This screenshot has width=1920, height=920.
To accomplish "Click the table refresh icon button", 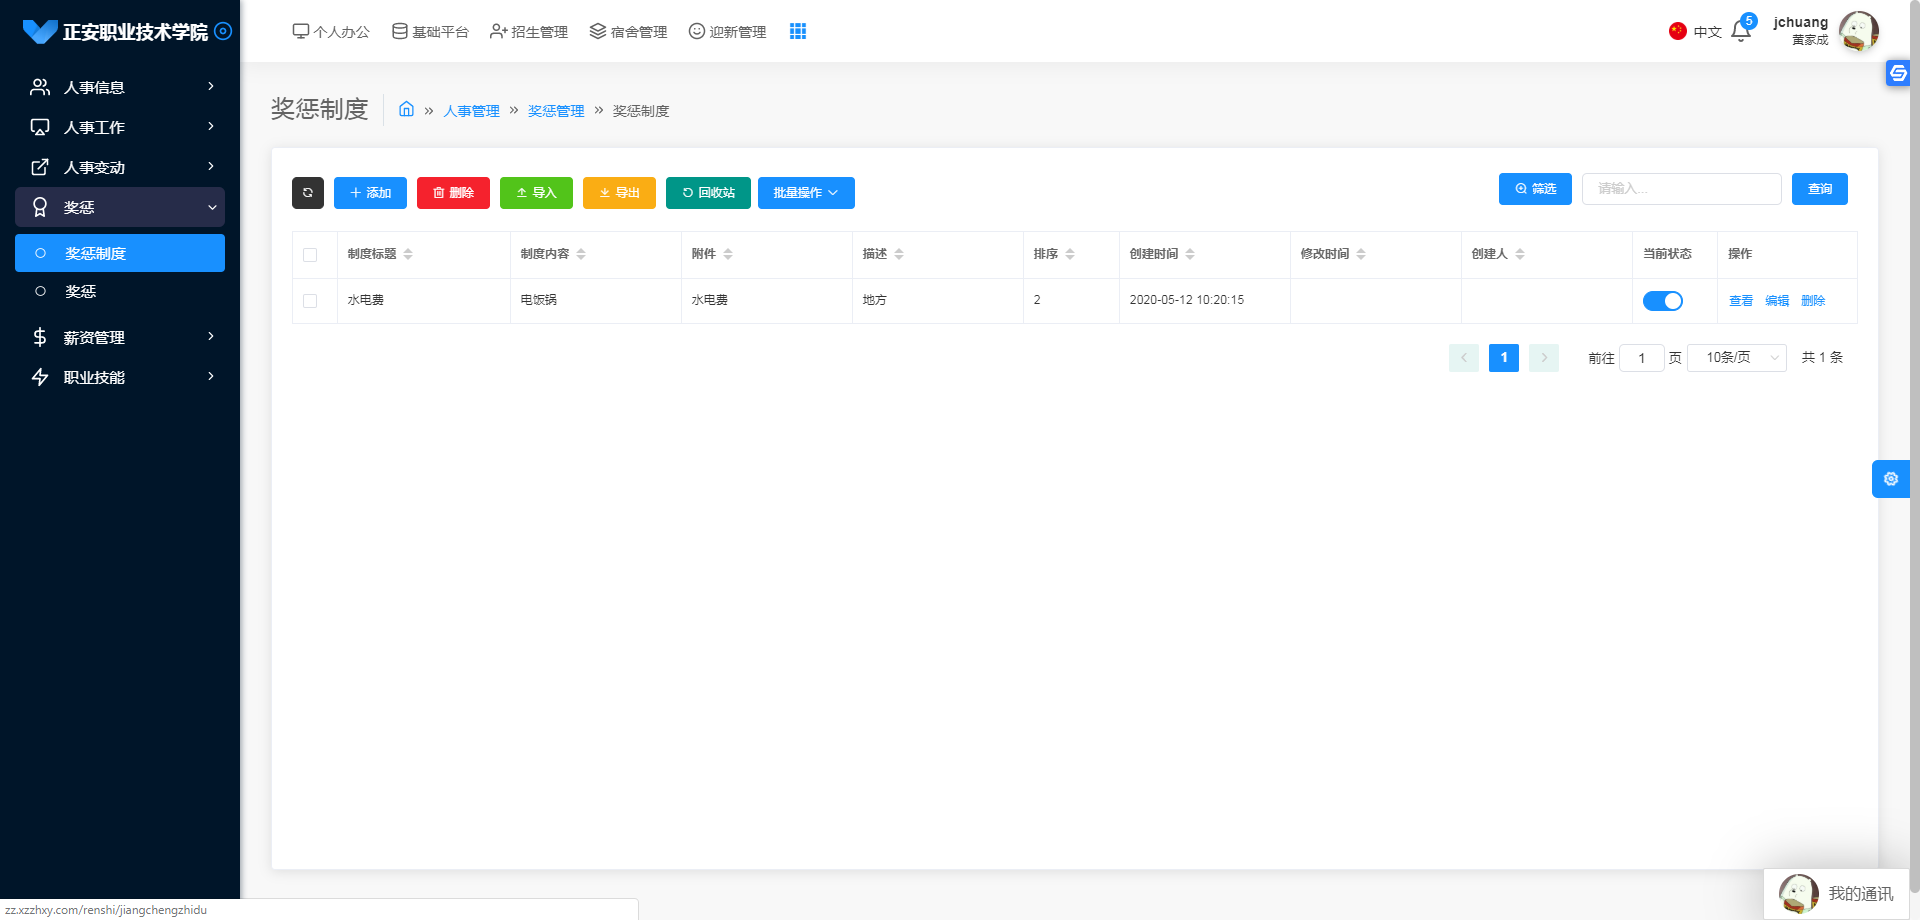I will pos(307,192).
